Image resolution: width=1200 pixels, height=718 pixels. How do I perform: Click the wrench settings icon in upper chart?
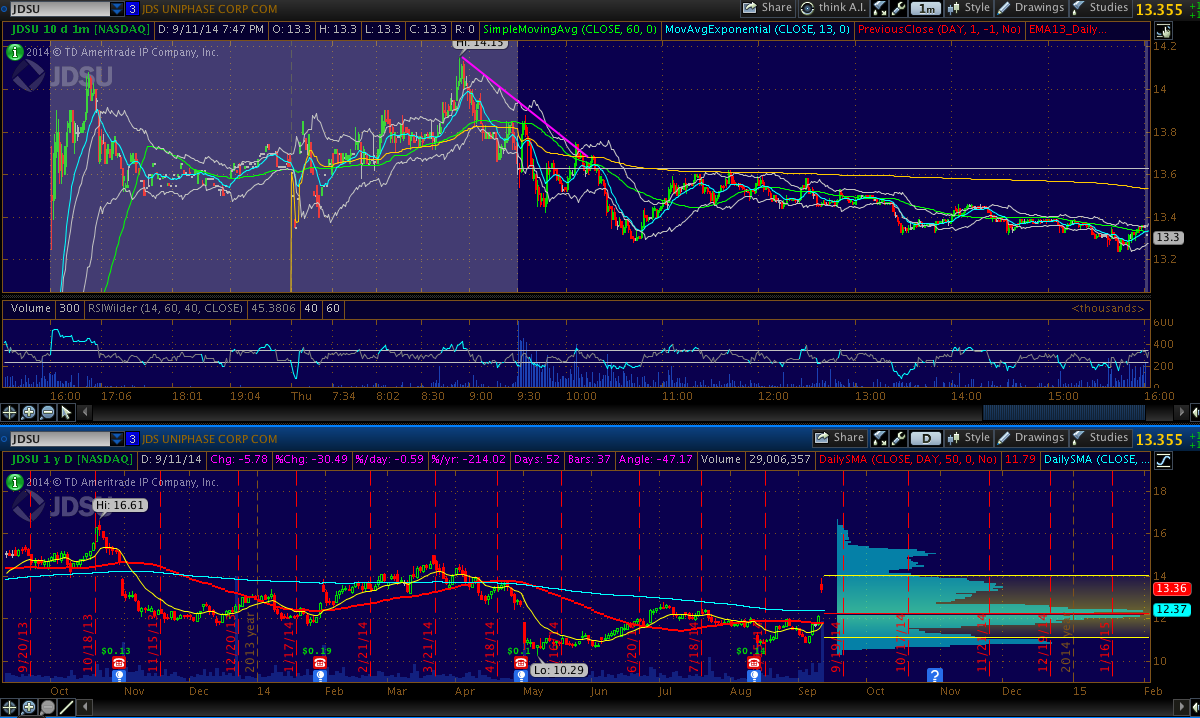click(x=897, y=8)
